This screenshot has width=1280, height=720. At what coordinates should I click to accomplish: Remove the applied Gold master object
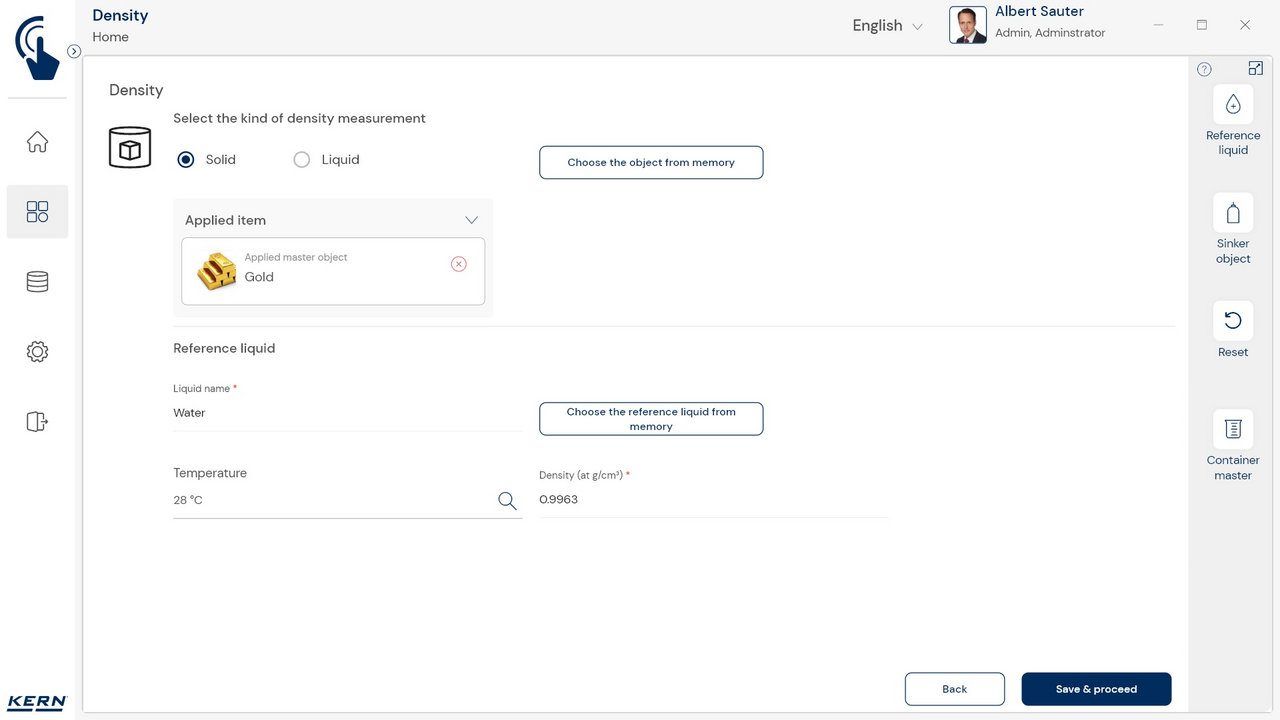coord(458,264)
